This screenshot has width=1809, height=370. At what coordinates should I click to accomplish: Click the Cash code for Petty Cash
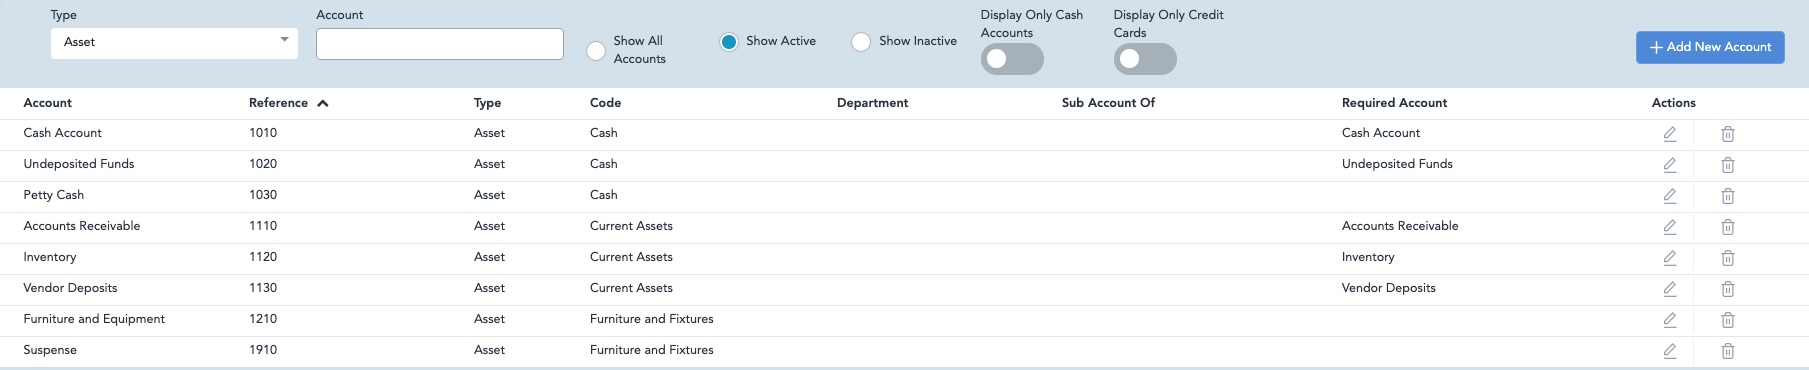604,195
